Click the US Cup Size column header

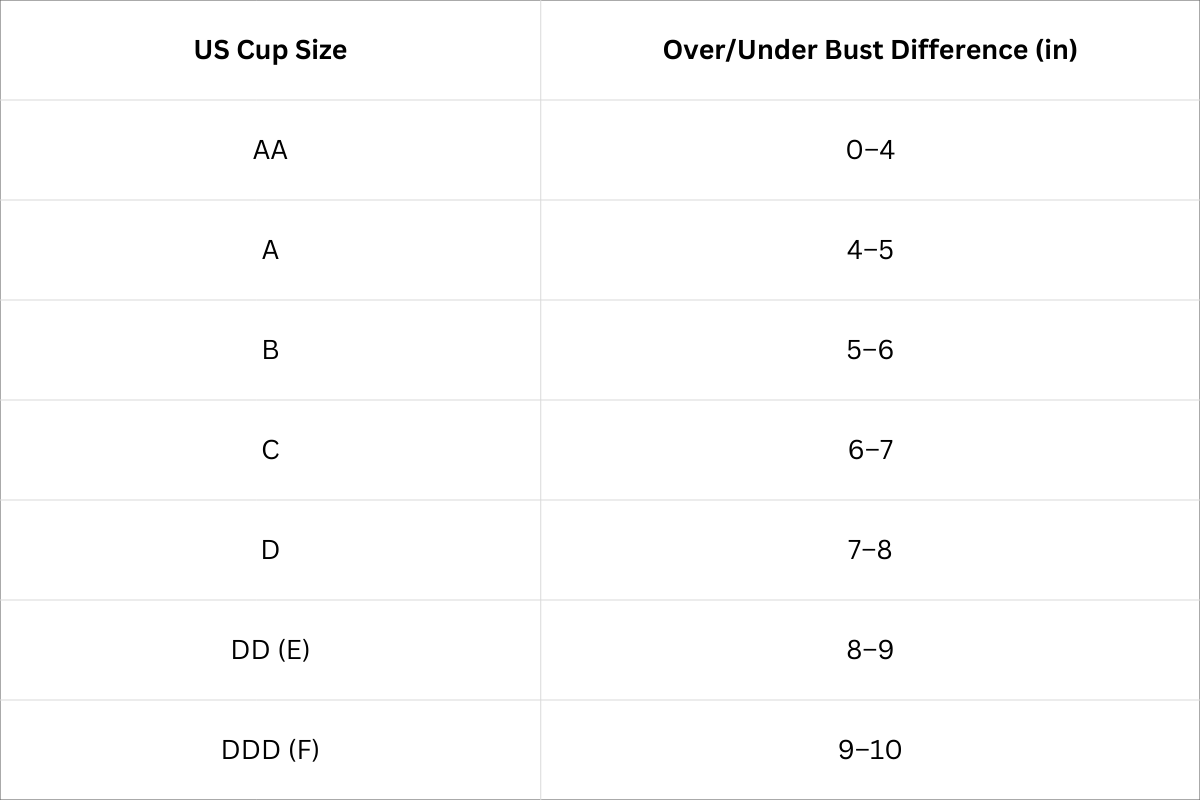click(270, 50)
